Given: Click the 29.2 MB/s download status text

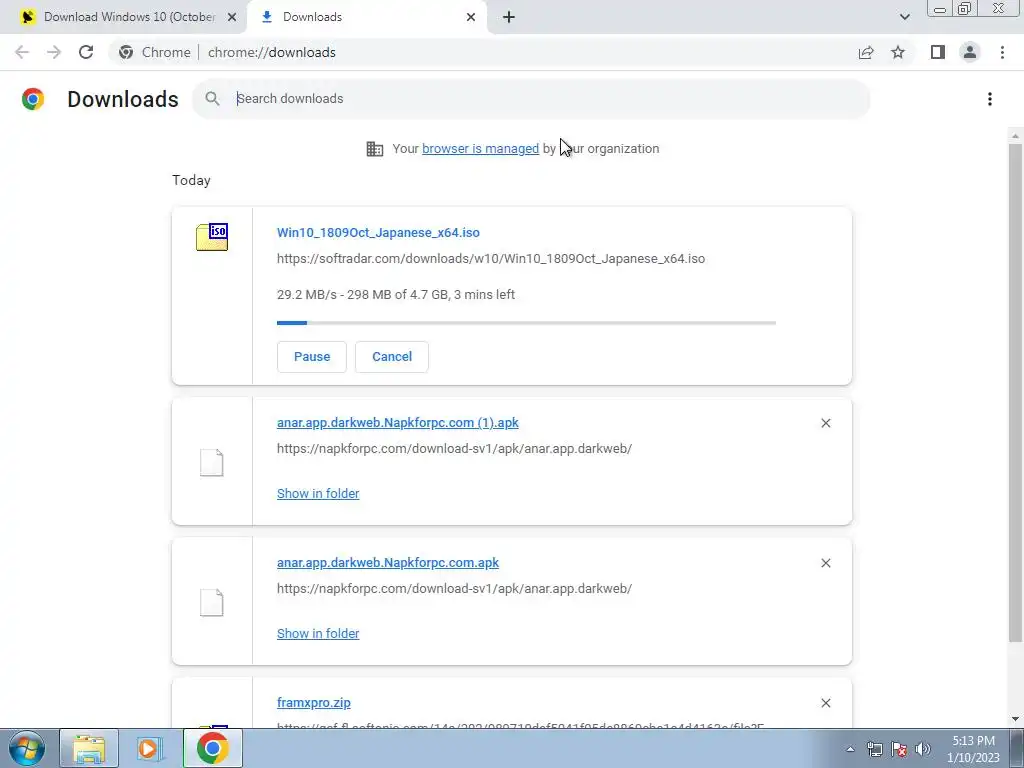Looking at the screenshot, I should click(x=396, y=295).
